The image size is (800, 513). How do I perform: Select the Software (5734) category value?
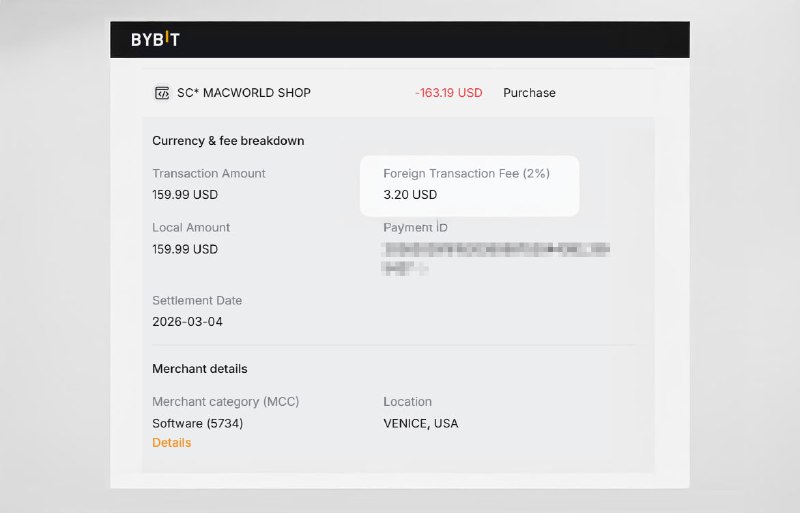197,423
